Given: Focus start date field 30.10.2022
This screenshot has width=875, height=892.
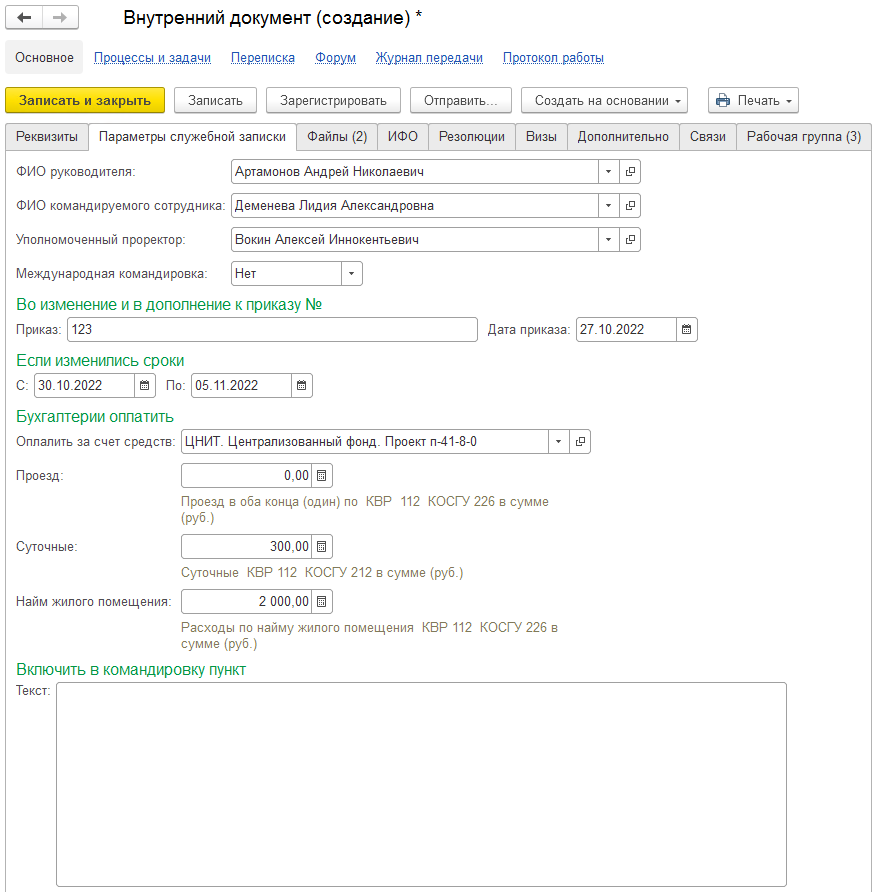Looking at the screenshot, I should (x=84, y=385).
